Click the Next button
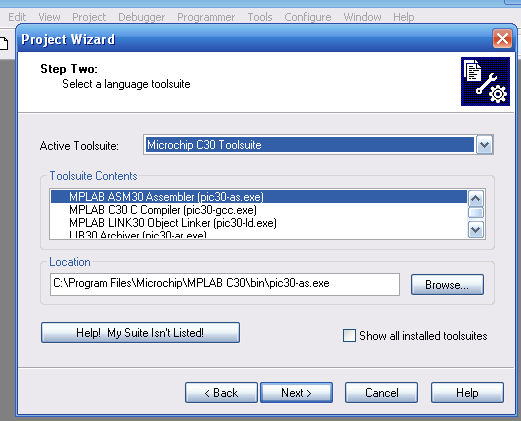 click(x=296, y=393)
